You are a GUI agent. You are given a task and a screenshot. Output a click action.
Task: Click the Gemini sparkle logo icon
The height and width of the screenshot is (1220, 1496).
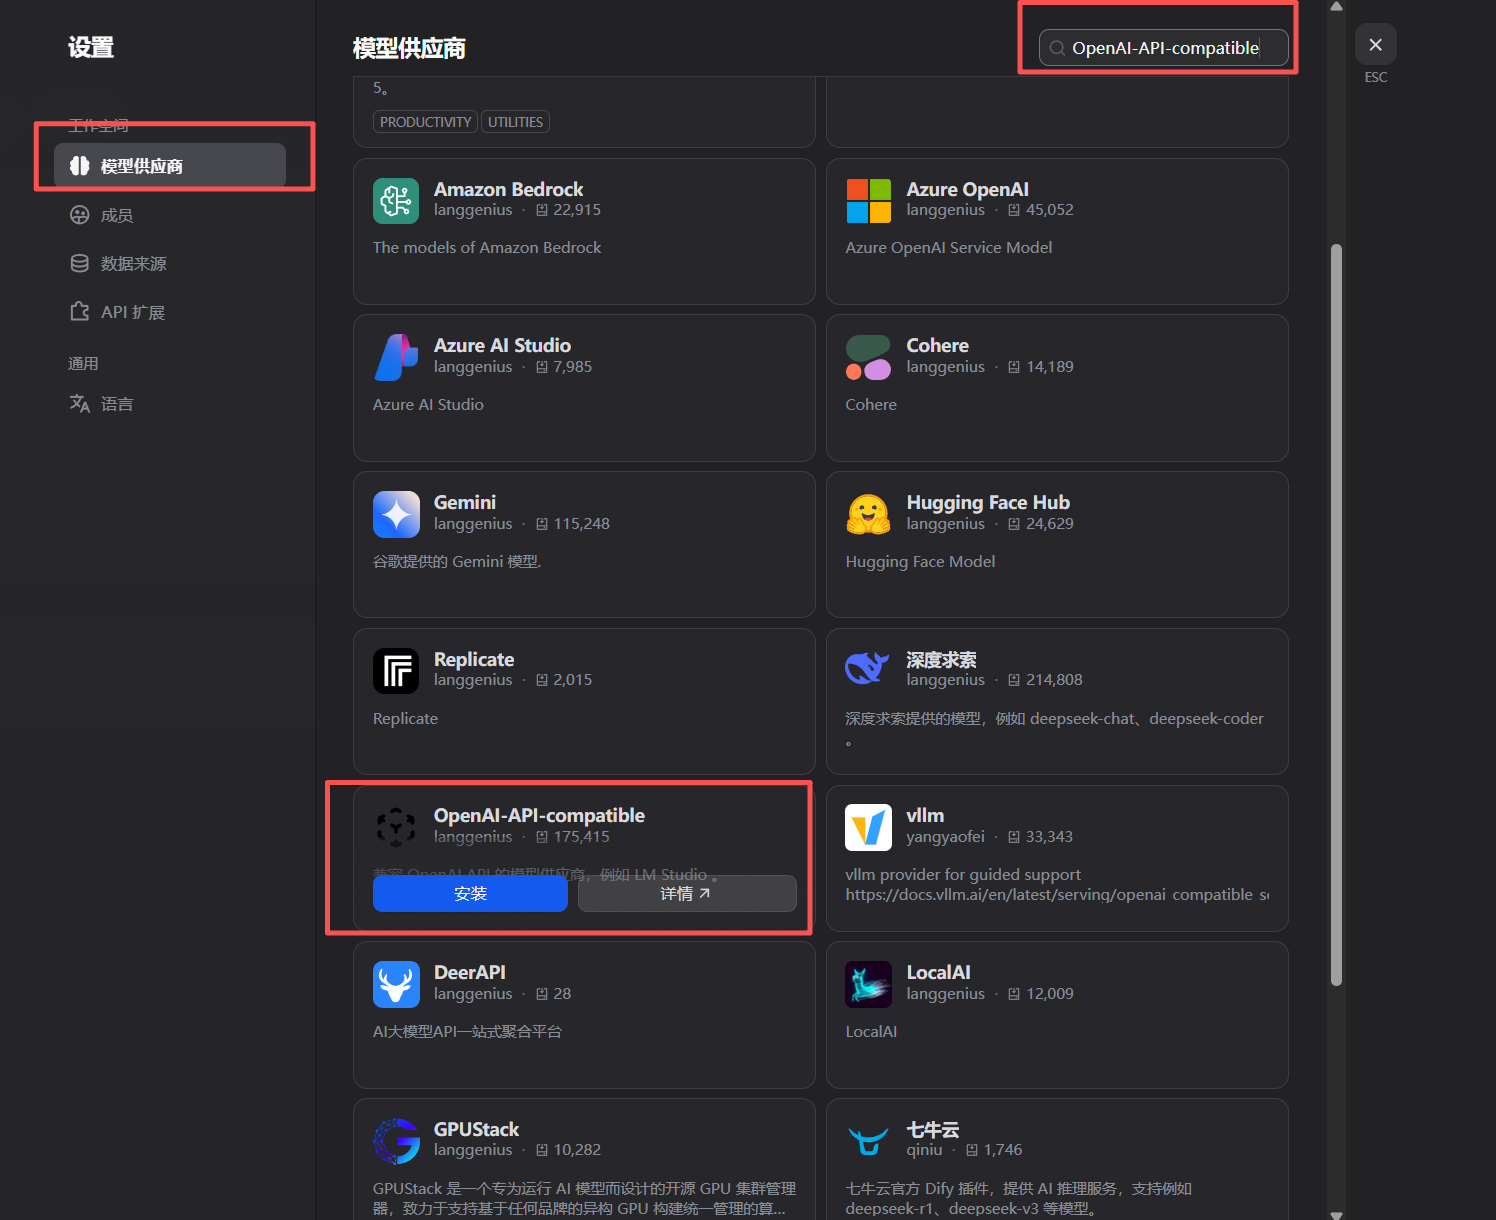click(x=396, y=515)
